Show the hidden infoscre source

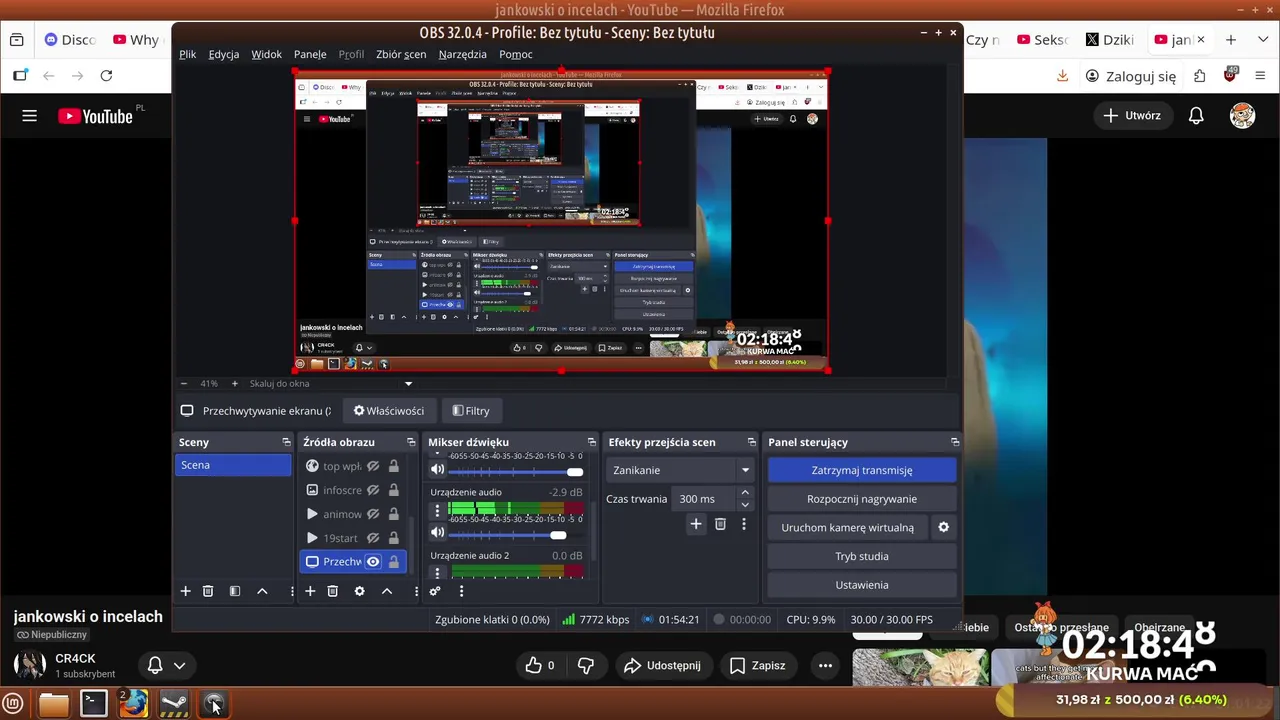click(373, 490)
